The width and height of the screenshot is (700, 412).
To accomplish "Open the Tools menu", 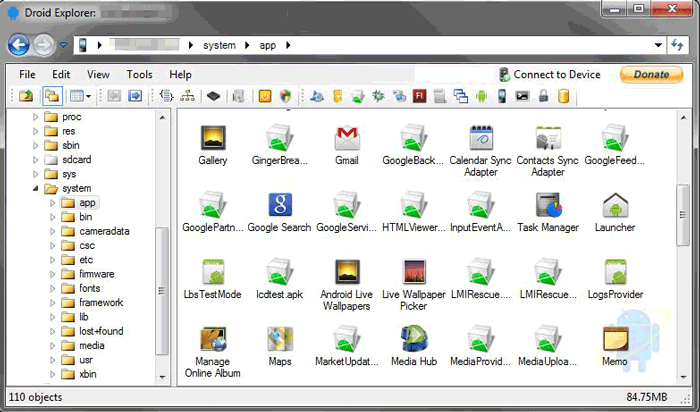I will 139,75.
